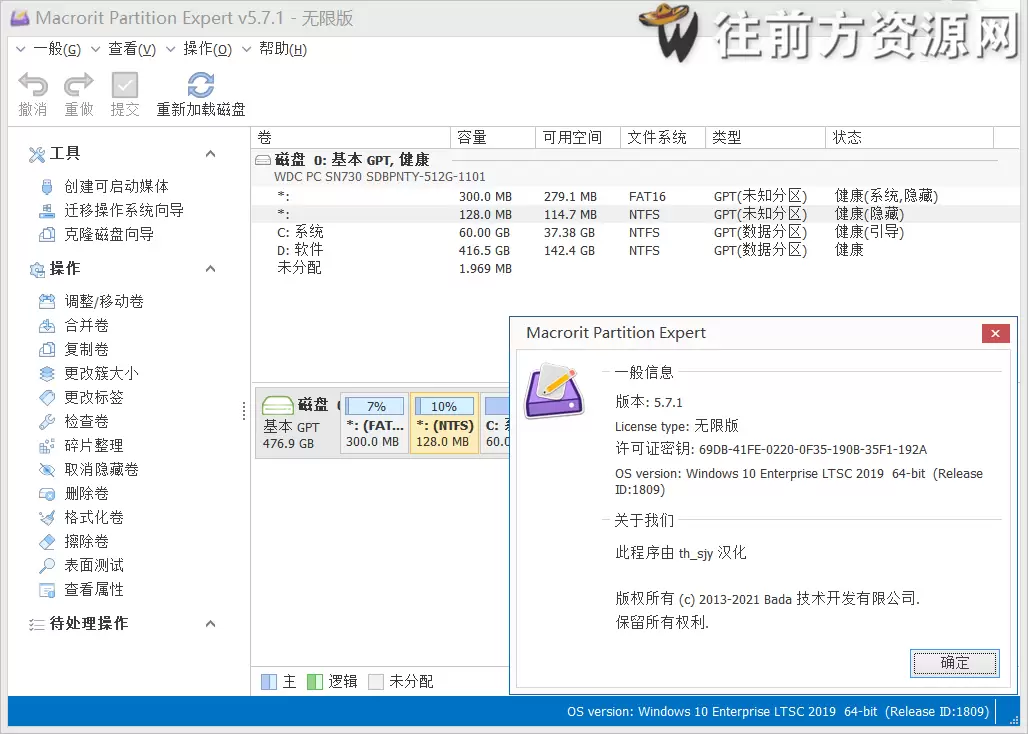Run 表面测试 surface test

pos(94,566)
